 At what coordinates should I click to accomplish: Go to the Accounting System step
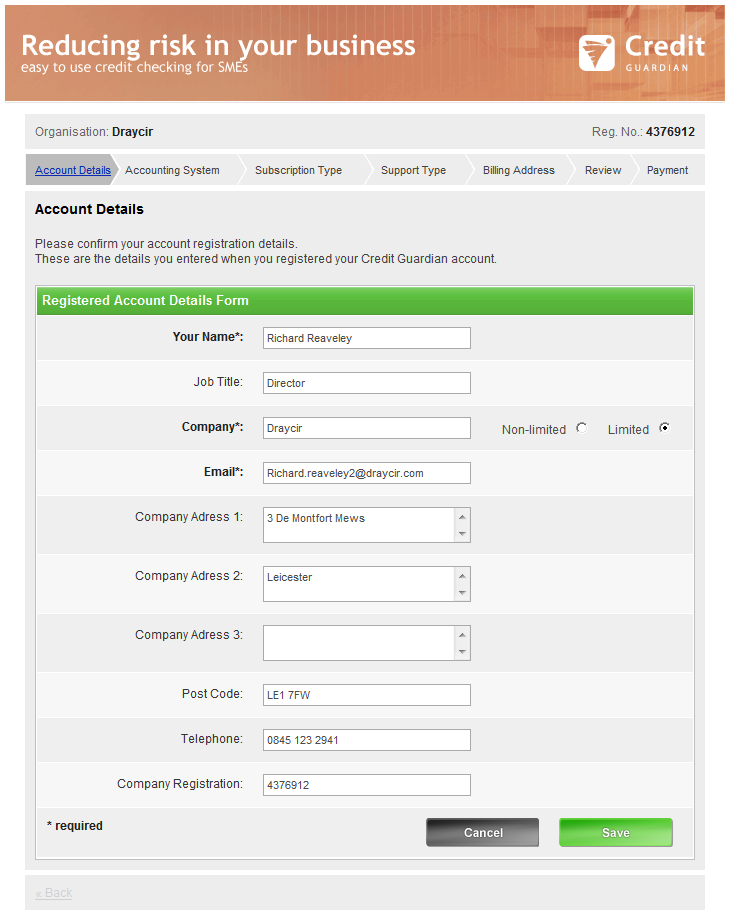pyautogui.click(x=172, y=170)
